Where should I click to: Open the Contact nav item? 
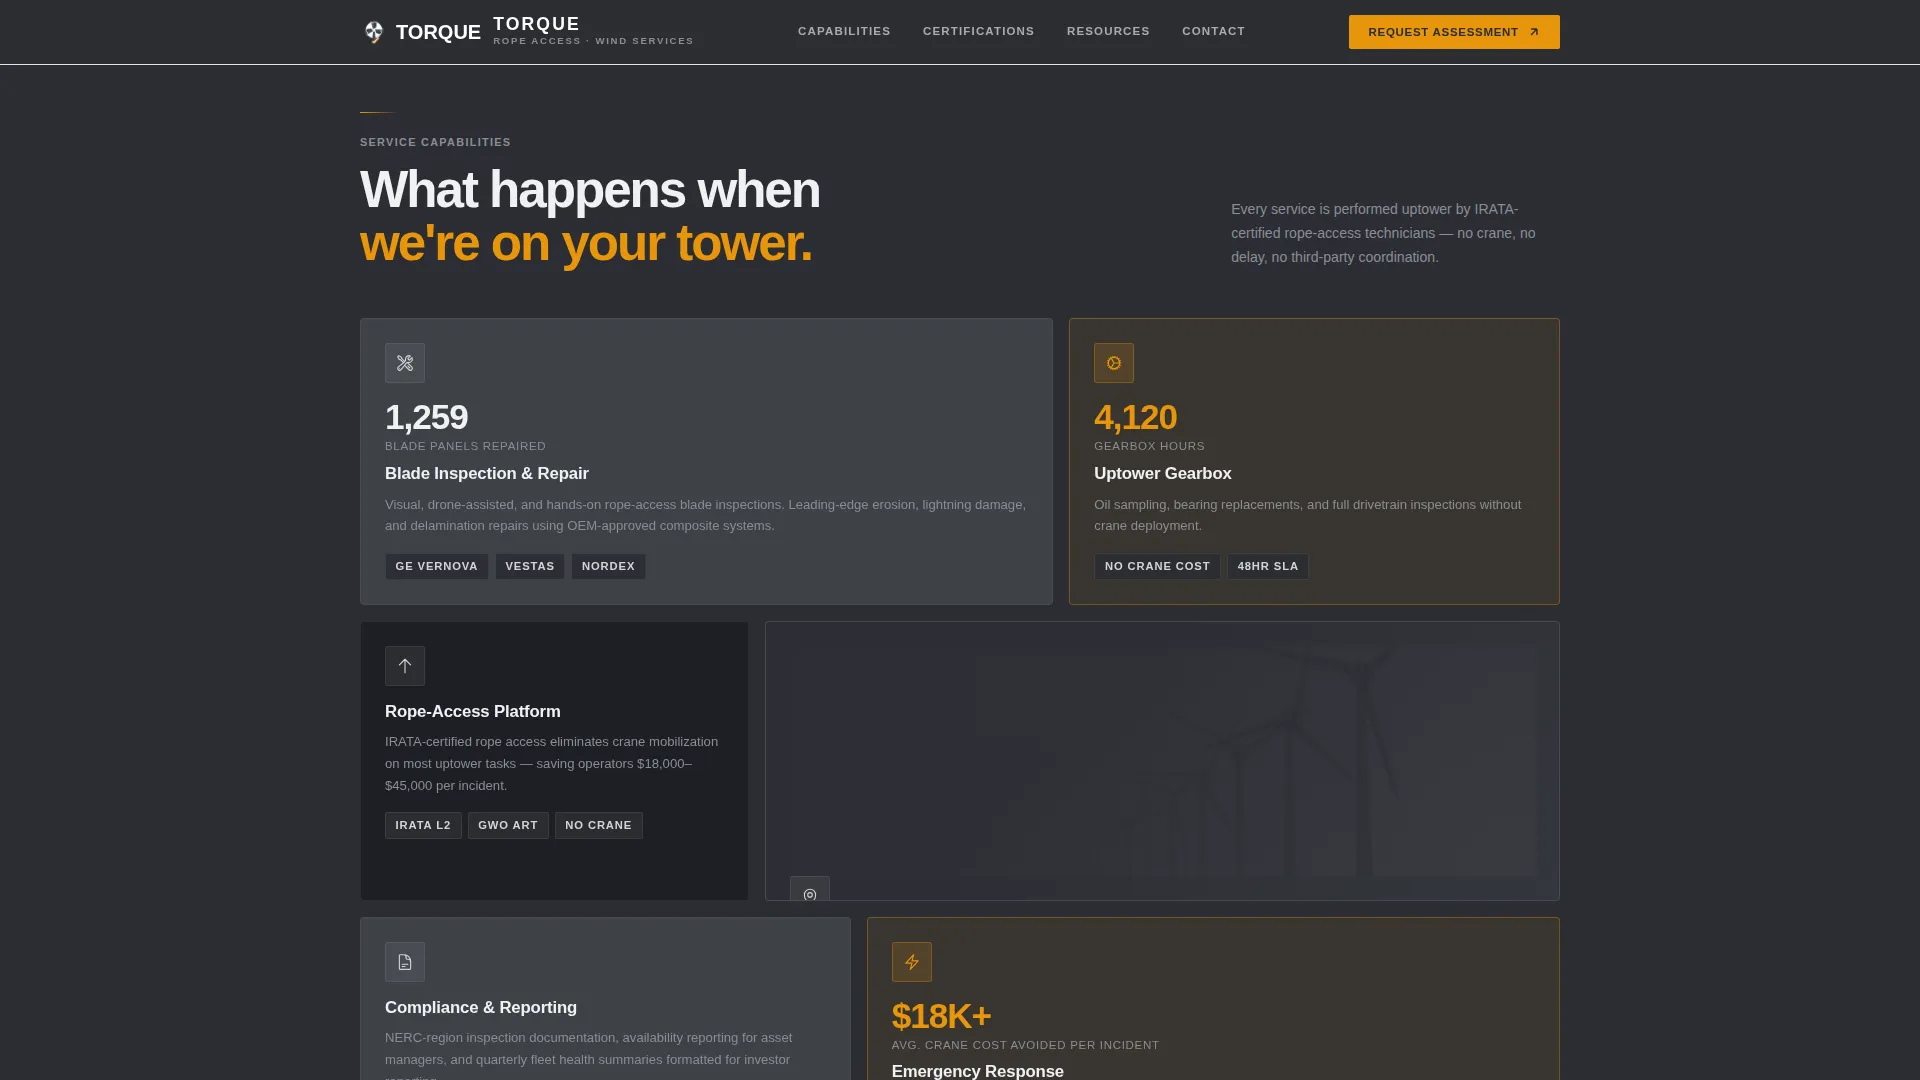(x=1213, y=32)
